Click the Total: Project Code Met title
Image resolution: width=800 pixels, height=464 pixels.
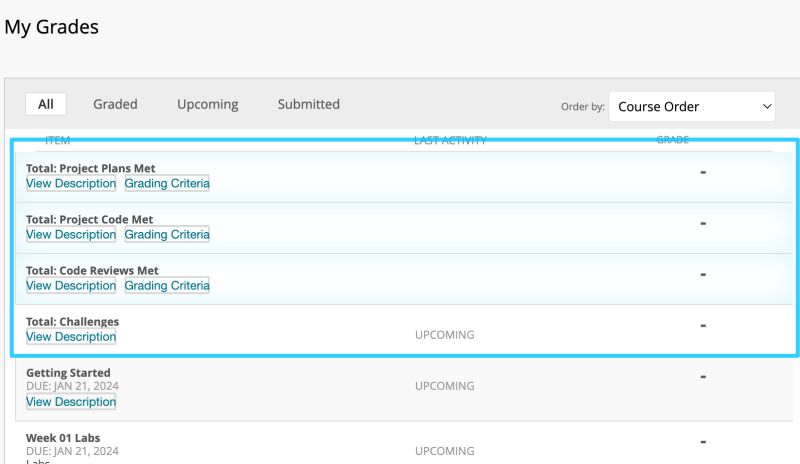coord(89,219)
